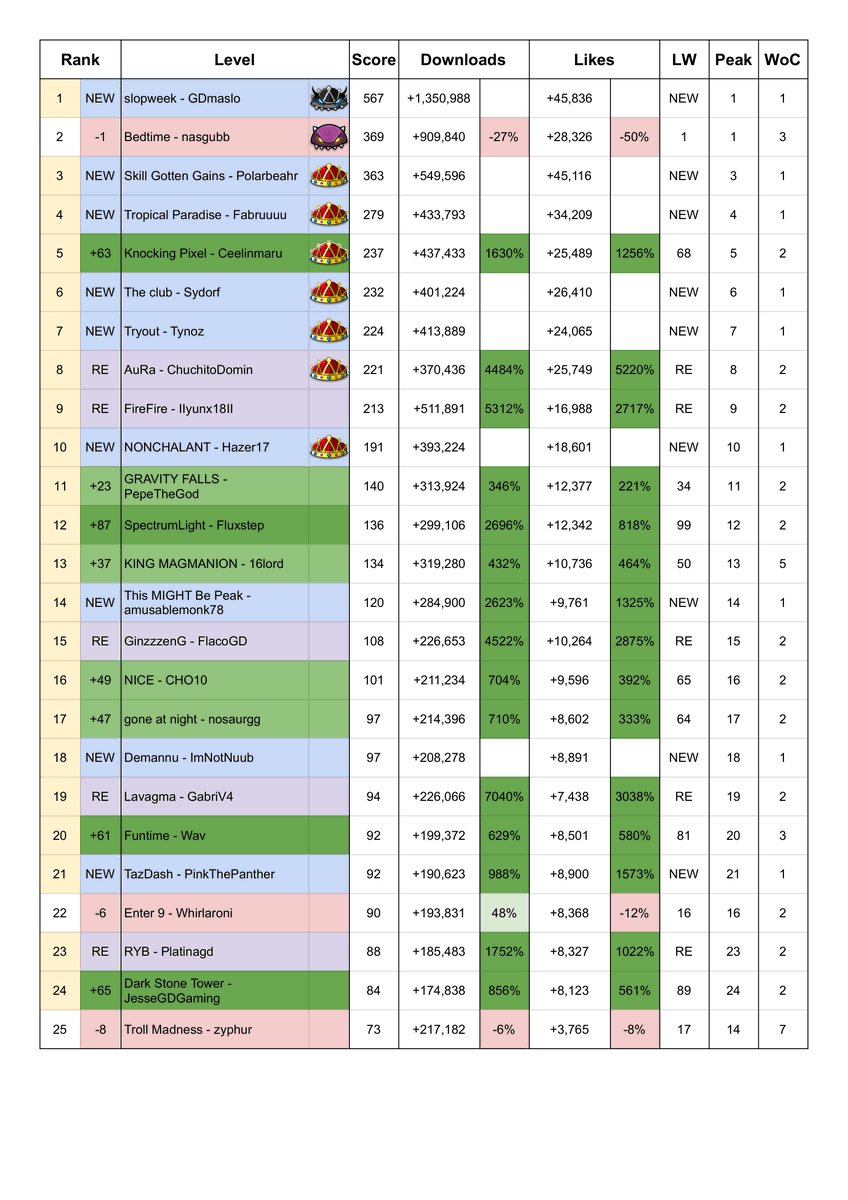Image resolution: width=848 pixels, height=1200 pixels.
Task: Click the purple demon icon beside Bedtime
Action: (x=329, y=137)
